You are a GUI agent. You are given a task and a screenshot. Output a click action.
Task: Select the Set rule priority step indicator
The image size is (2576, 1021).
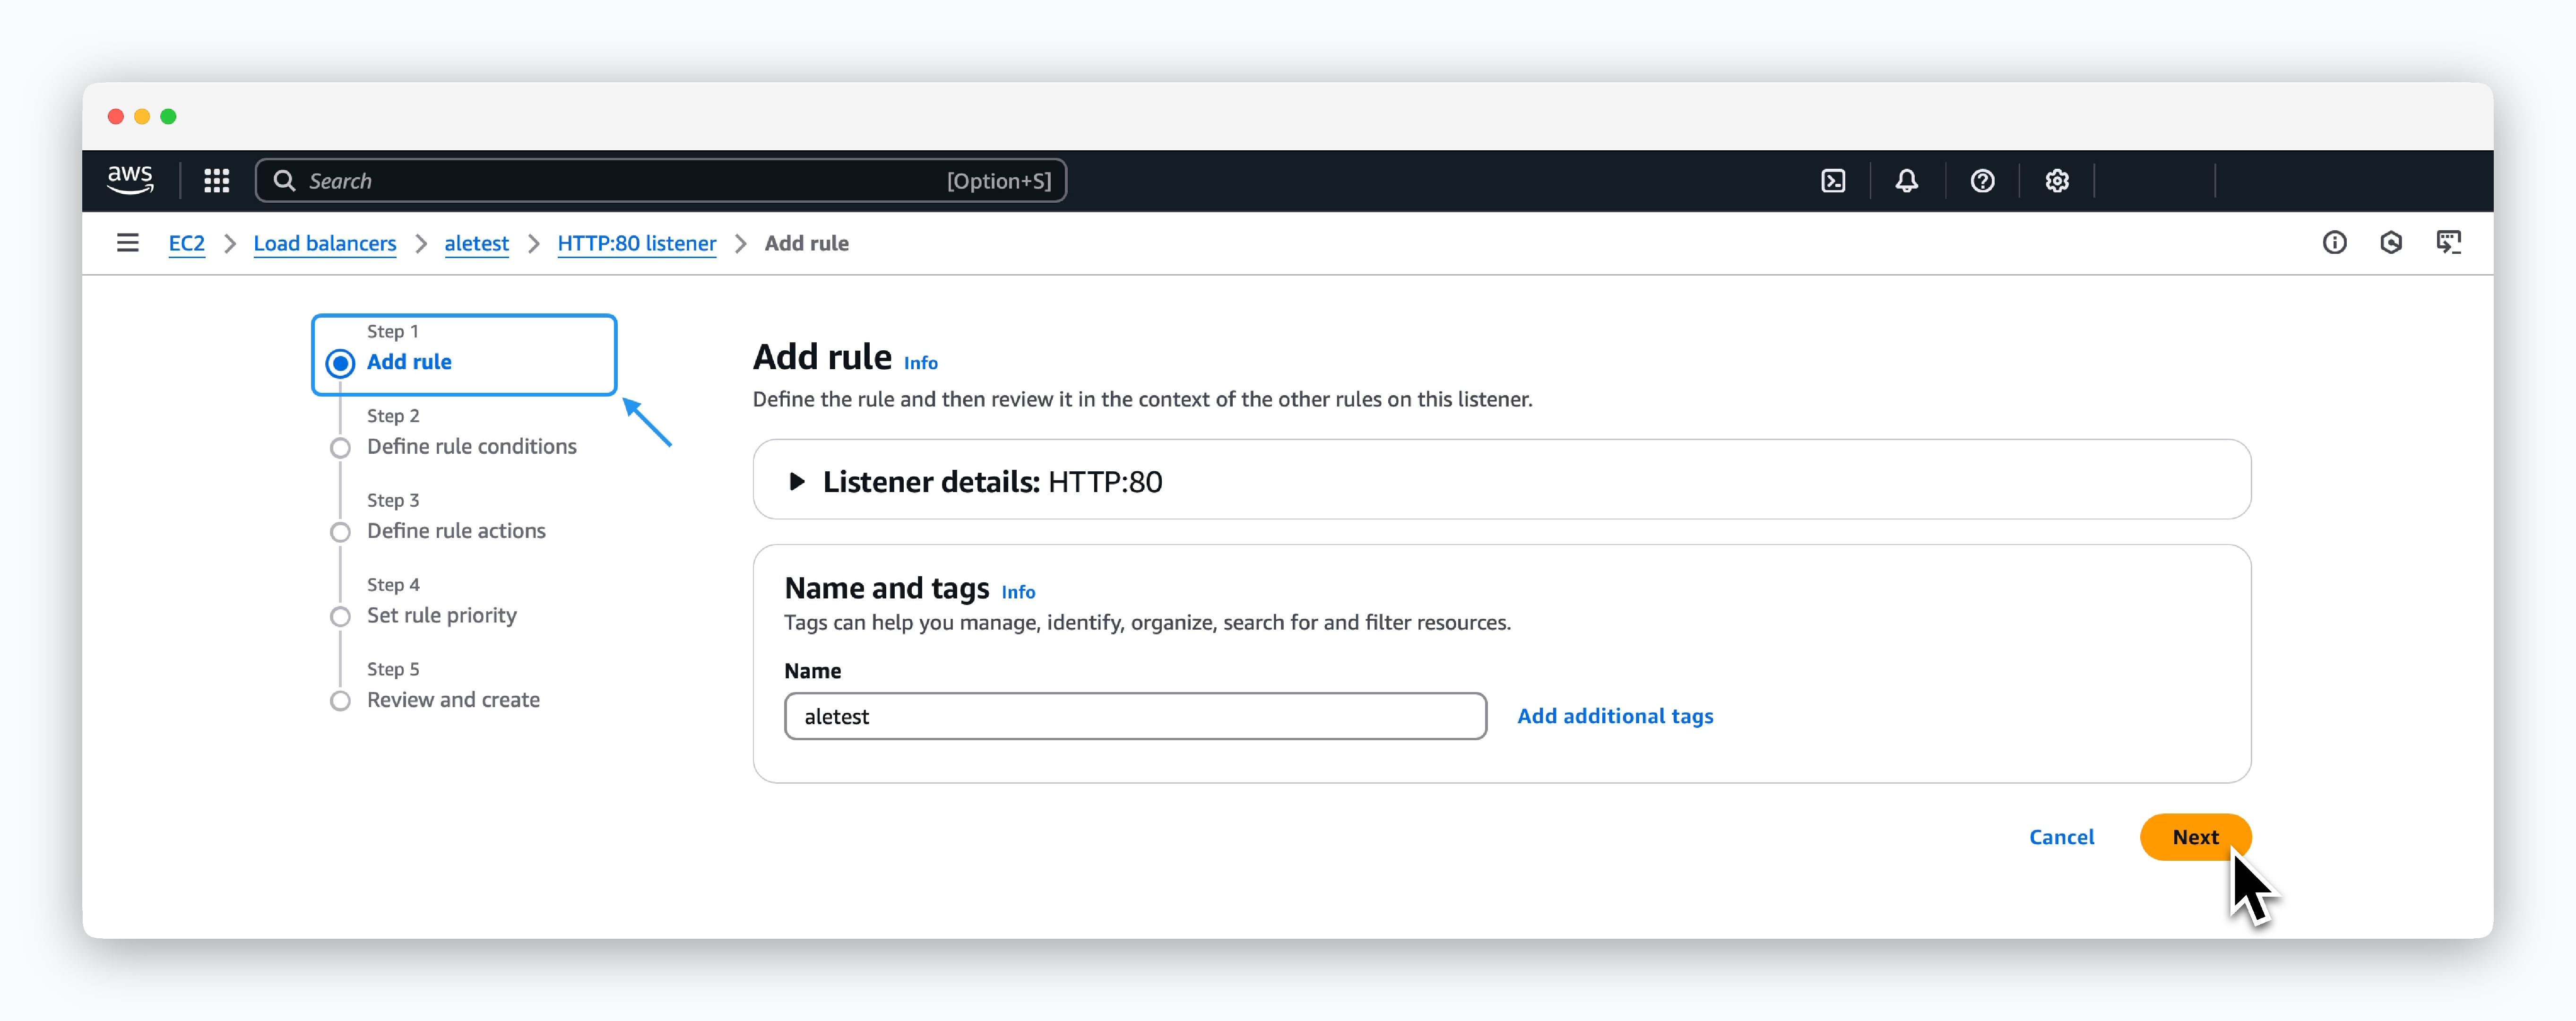(340, 617)
